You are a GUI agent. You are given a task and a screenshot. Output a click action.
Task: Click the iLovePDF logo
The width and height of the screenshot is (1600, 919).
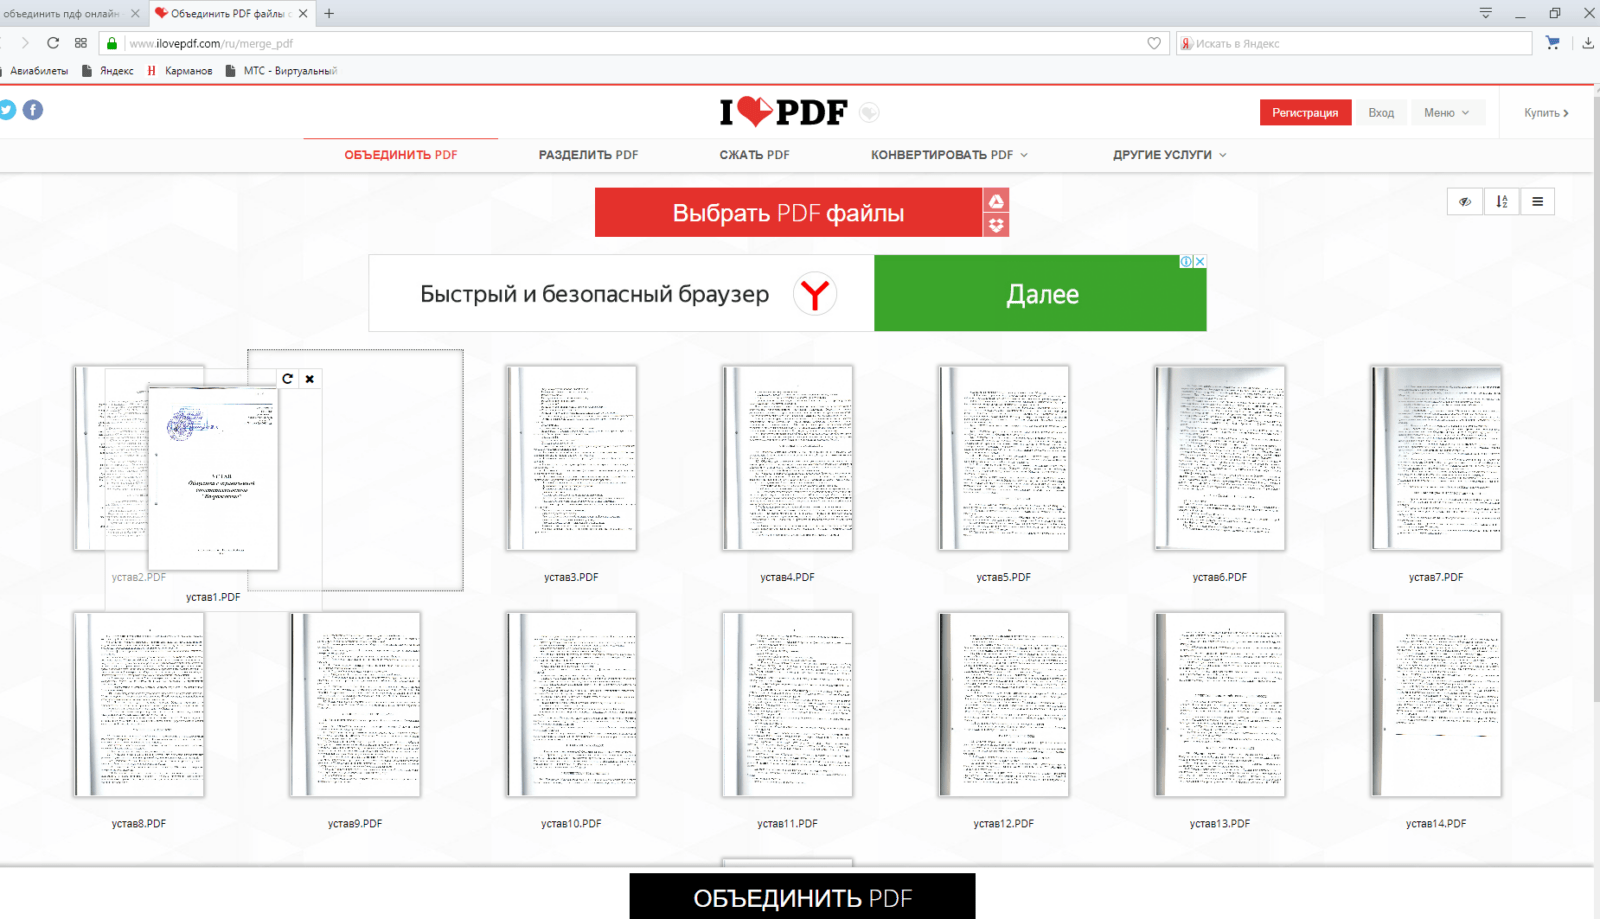coord(783,112)
